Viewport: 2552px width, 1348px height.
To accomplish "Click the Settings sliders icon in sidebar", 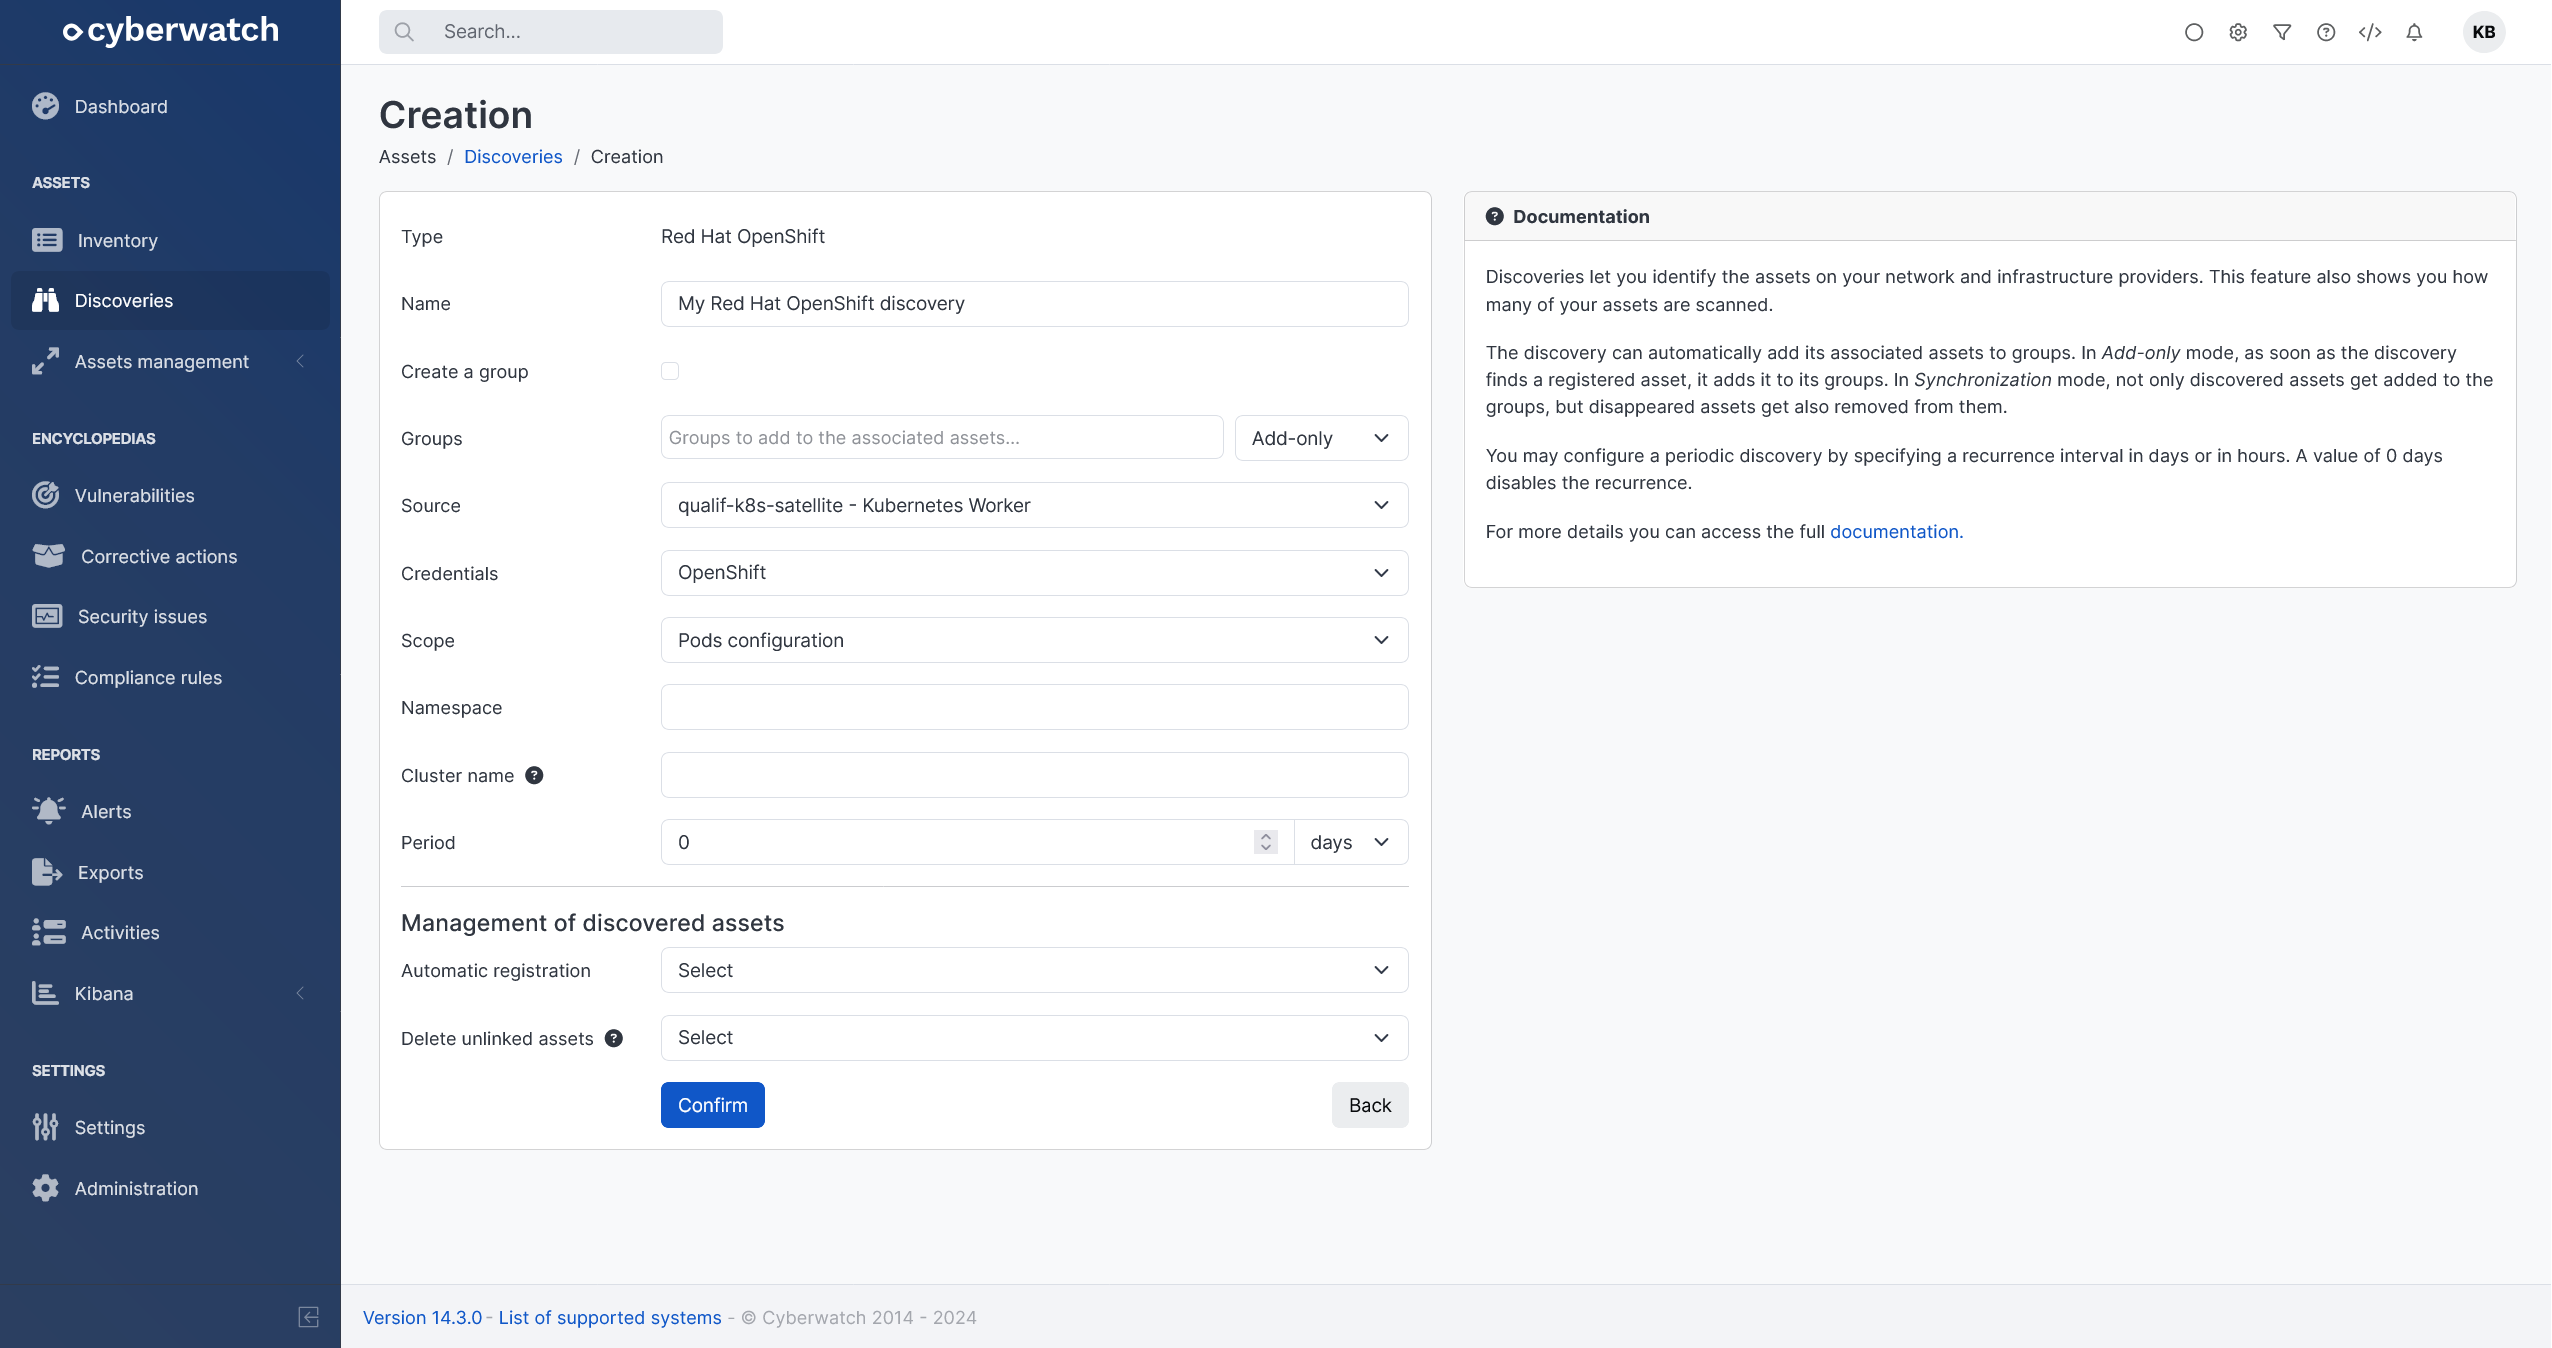I will click(46, 1127).
